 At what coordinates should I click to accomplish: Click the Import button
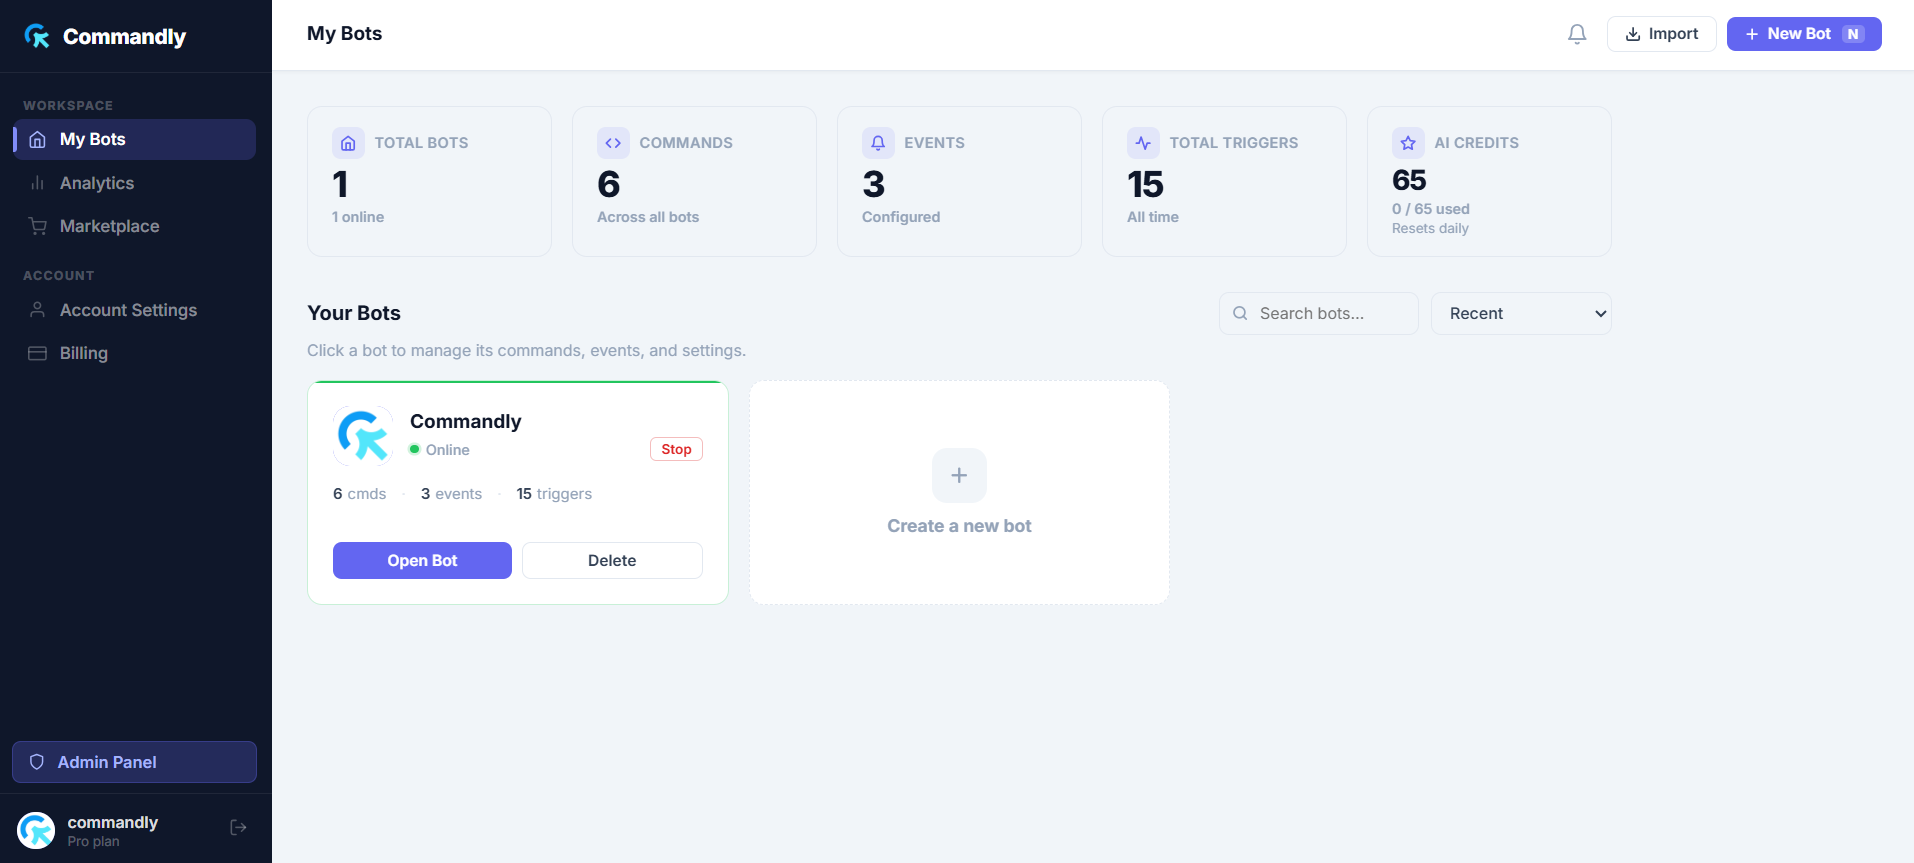pos(1661,34)
